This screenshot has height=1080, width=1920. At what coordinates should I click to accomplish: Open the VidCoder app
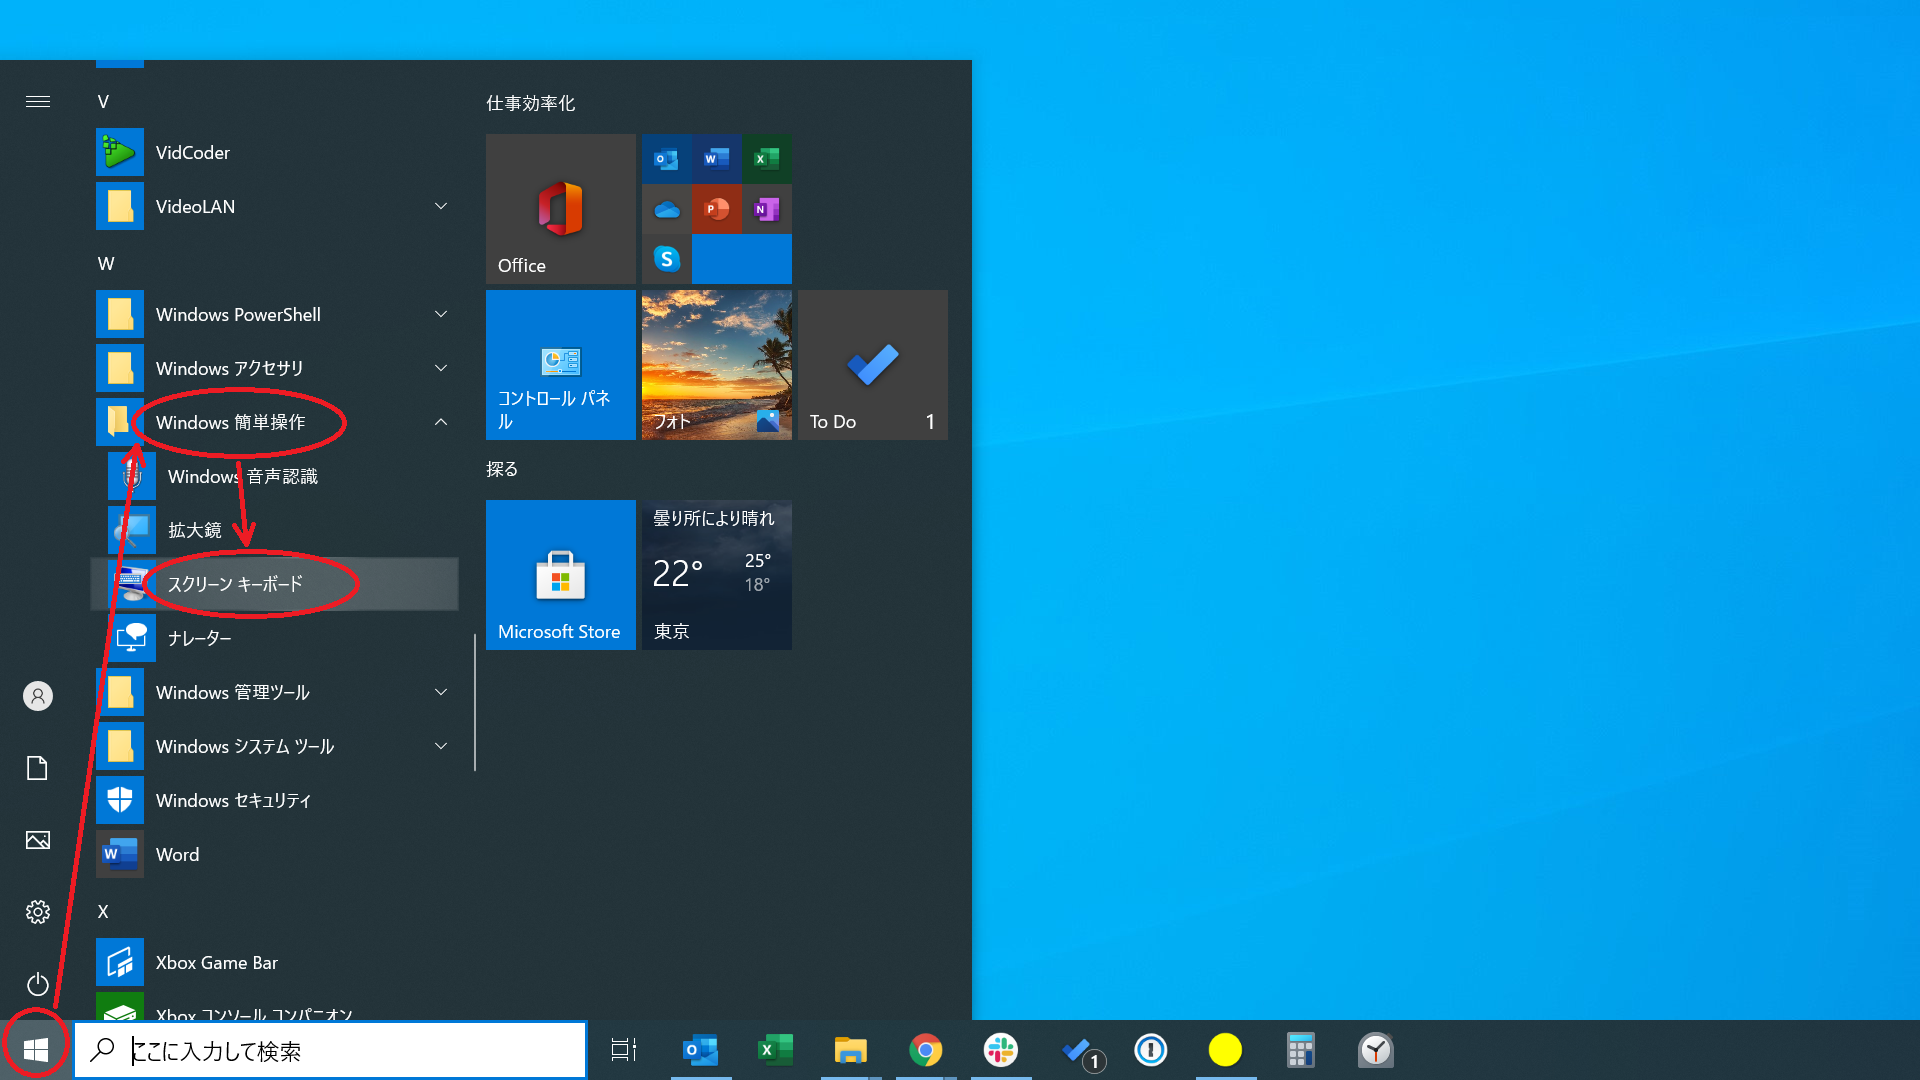click(x=275, y=152)
